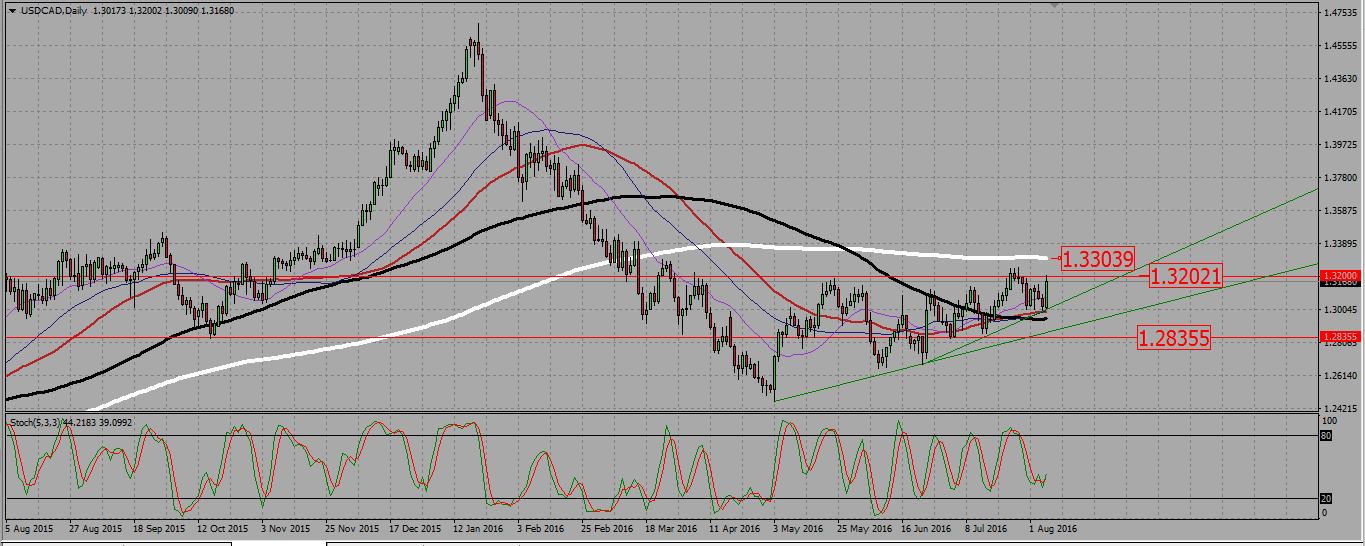Select the OHLC values 1.30173 1.32002 1.30090 1.31680
This screenshot has height=546, width=1365.
pos(164,11)
